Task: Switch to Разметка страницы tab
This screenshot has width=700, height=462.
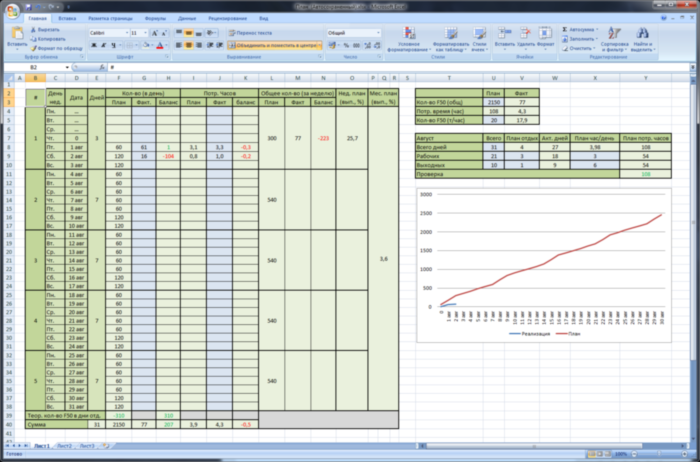Action: (110, 19)
